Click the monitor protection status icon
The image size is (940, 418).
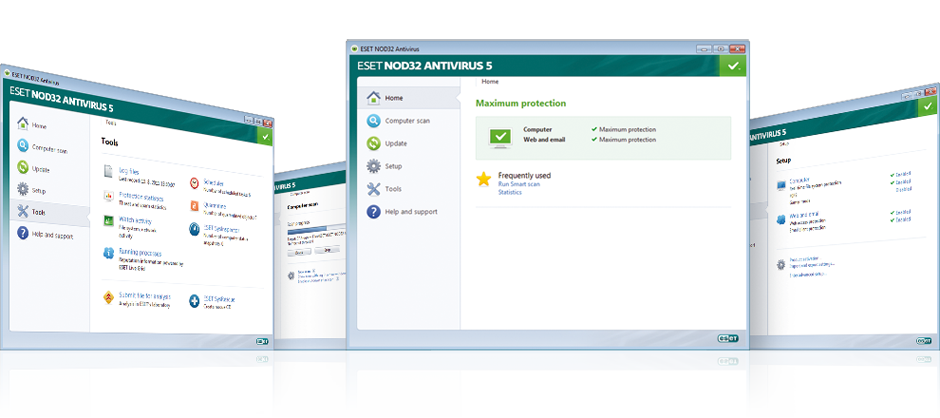pos(501,138)
